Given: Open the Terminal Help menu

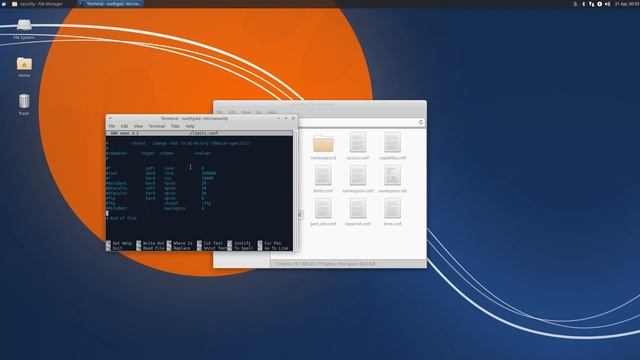Looking at the screenshot, I should click(x=190, y=126).
